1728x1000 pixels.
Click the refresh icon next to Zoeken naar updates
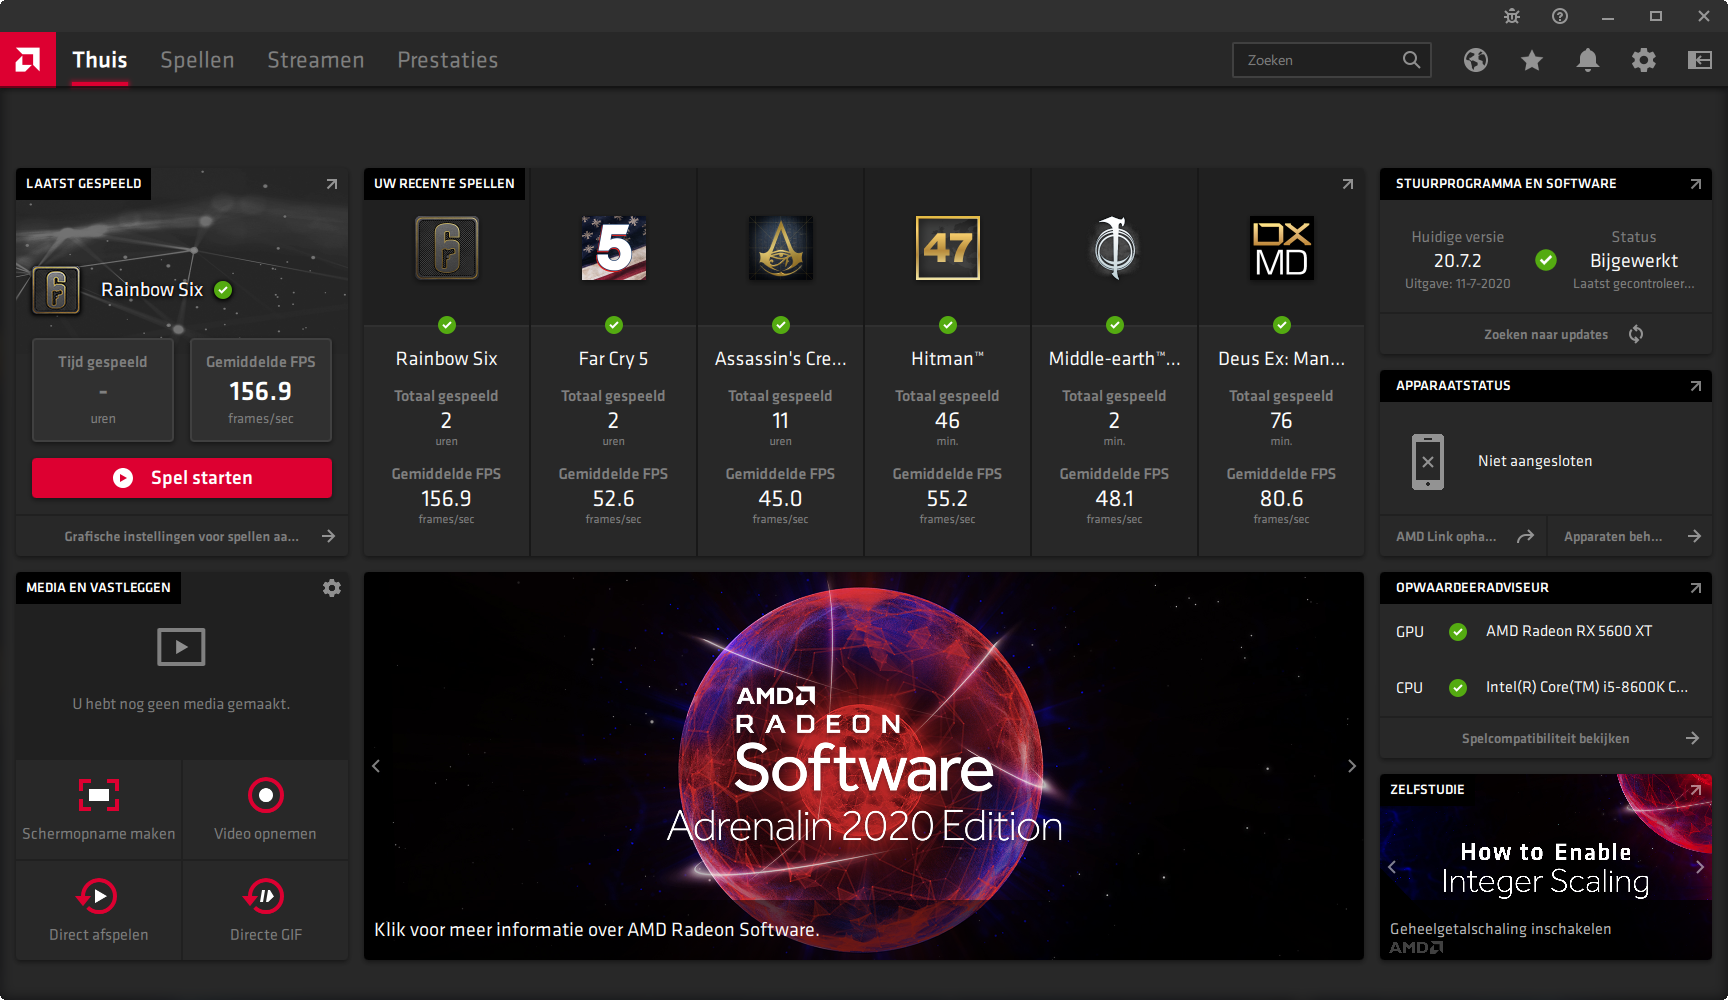tap(1636, 334)
